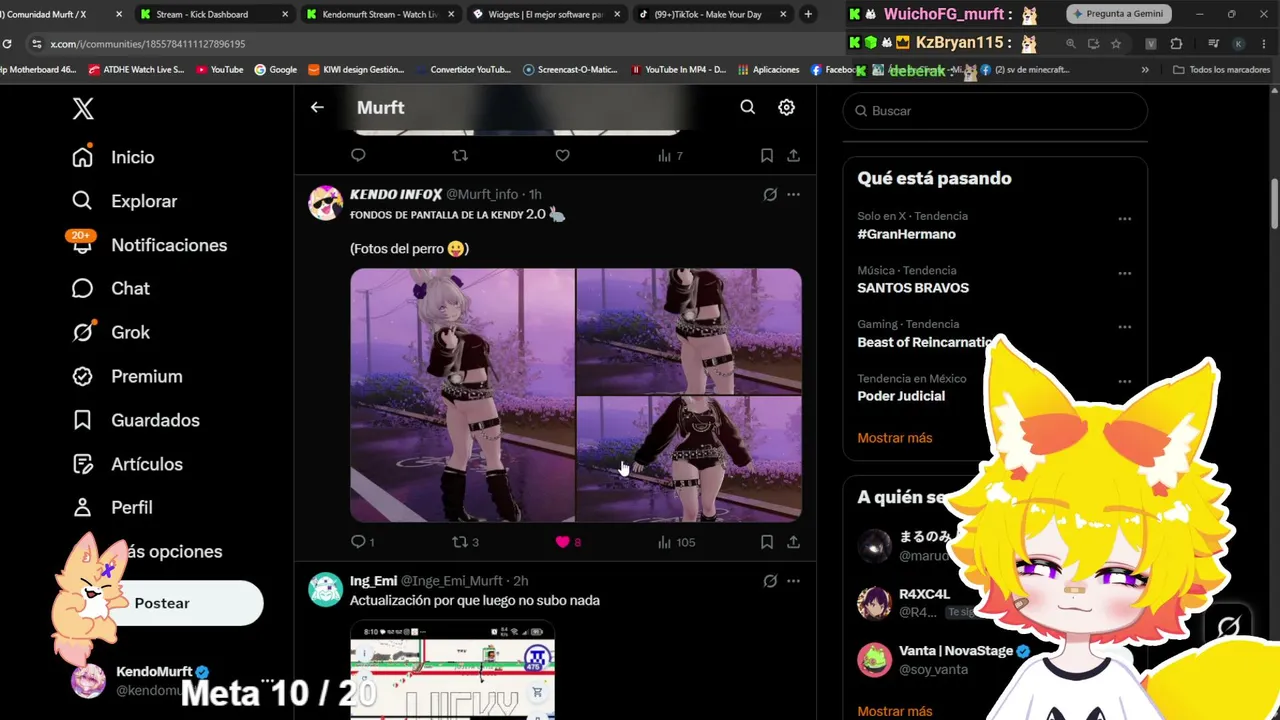This screenshot has height=720, width=1280.
Task: Open more options on the KENDO INFOX post
Action: pos(793,194)
